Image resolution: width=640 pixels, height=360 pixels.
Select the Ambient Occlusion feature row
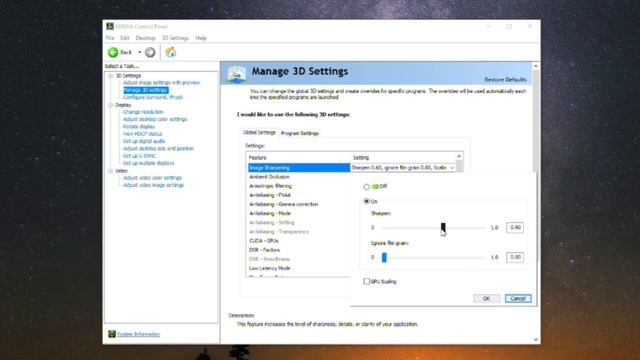pos(299,177)
